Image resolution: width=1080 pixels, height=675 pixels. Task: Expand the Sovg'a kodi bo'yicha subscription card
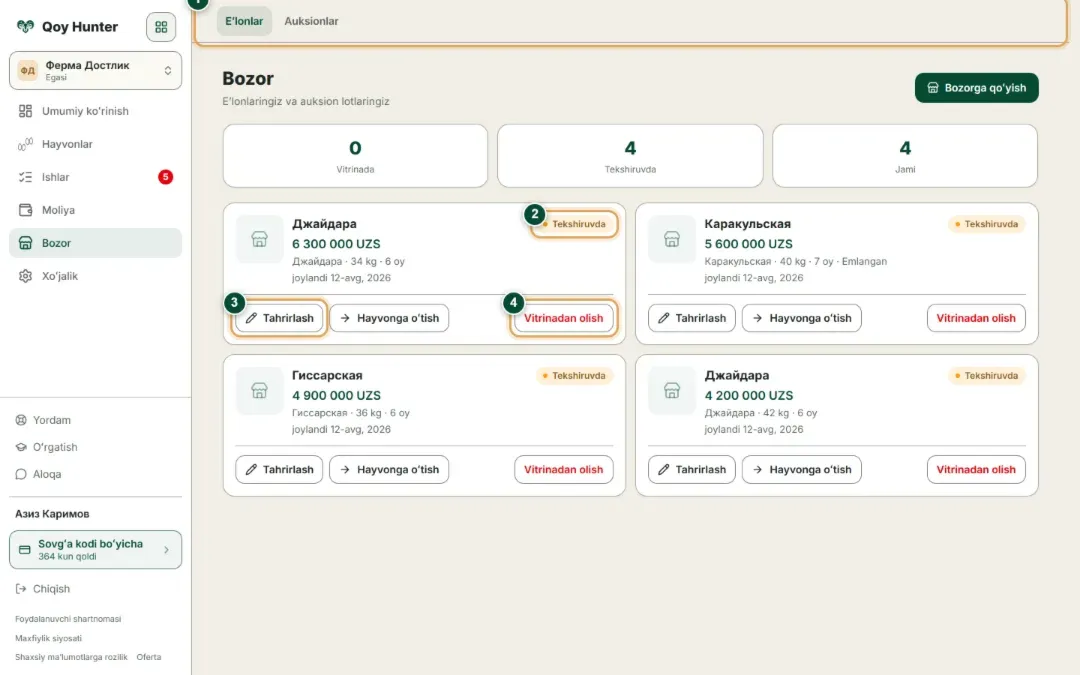pyautogui.click(x=96, y=550)
